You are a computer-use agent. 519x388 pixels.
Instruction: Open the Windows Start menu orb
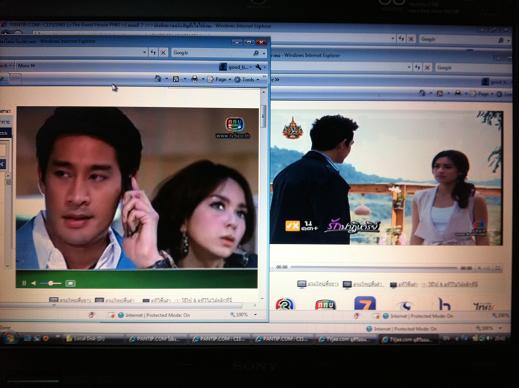[9, 338]
